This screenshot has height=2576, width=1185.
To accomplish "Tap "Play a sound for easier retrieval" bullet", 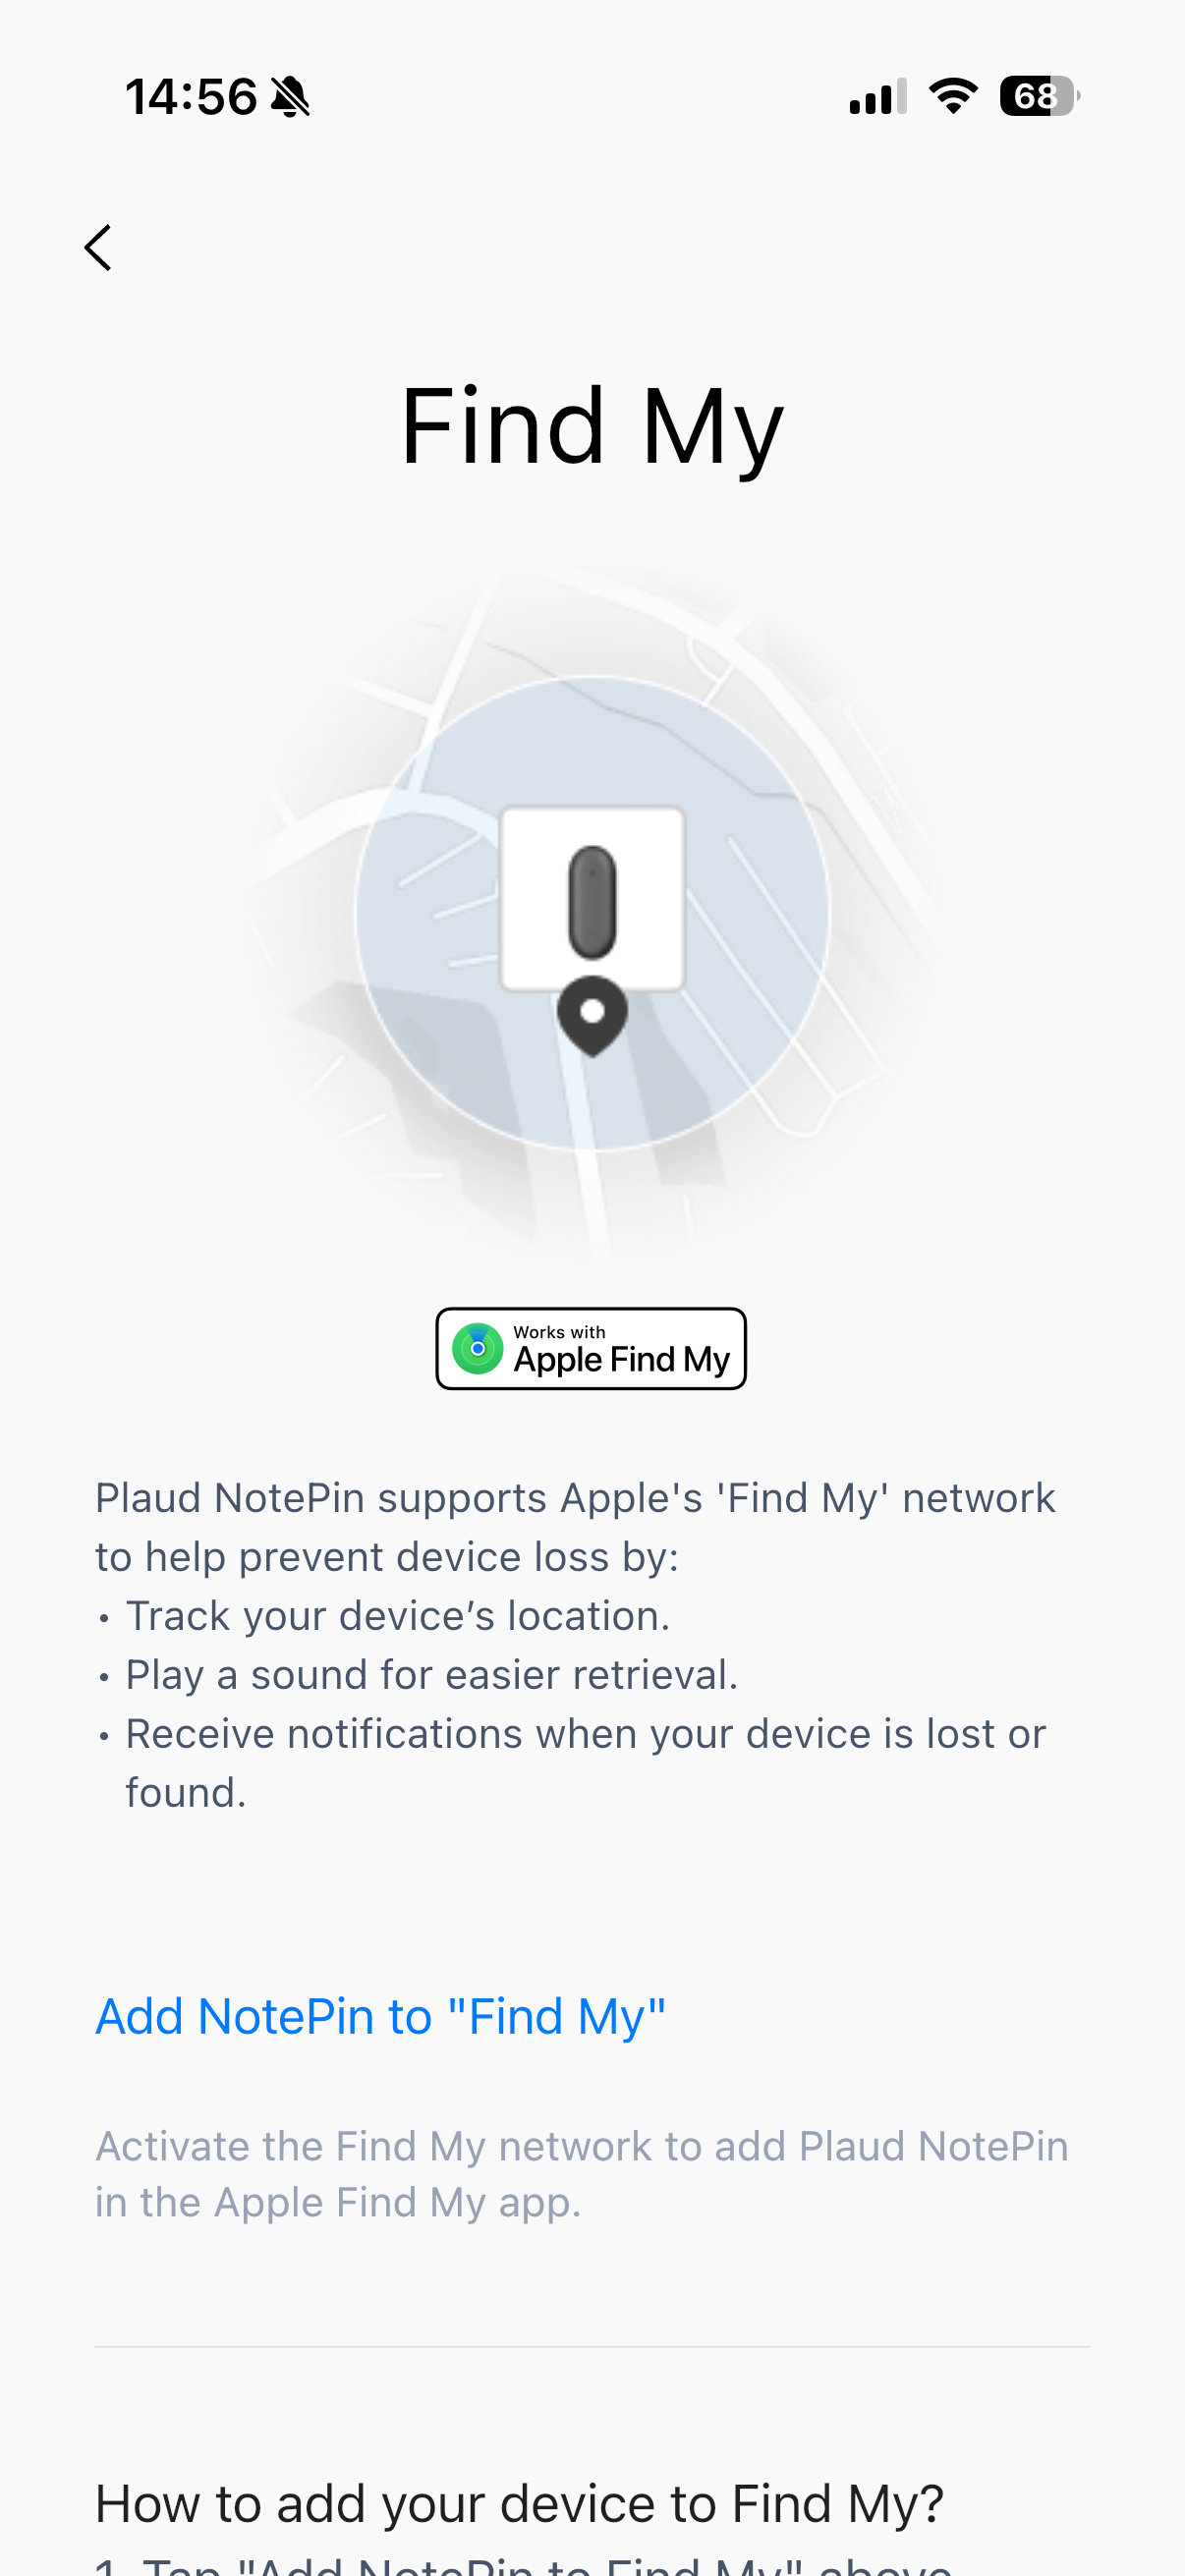I will coord(431,1675).
